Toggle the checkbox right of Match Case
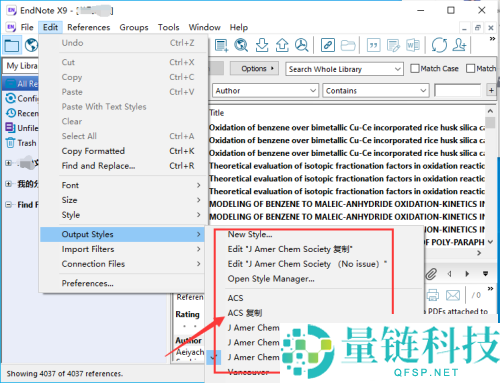500x383 pixels. (x=470, y=68)
